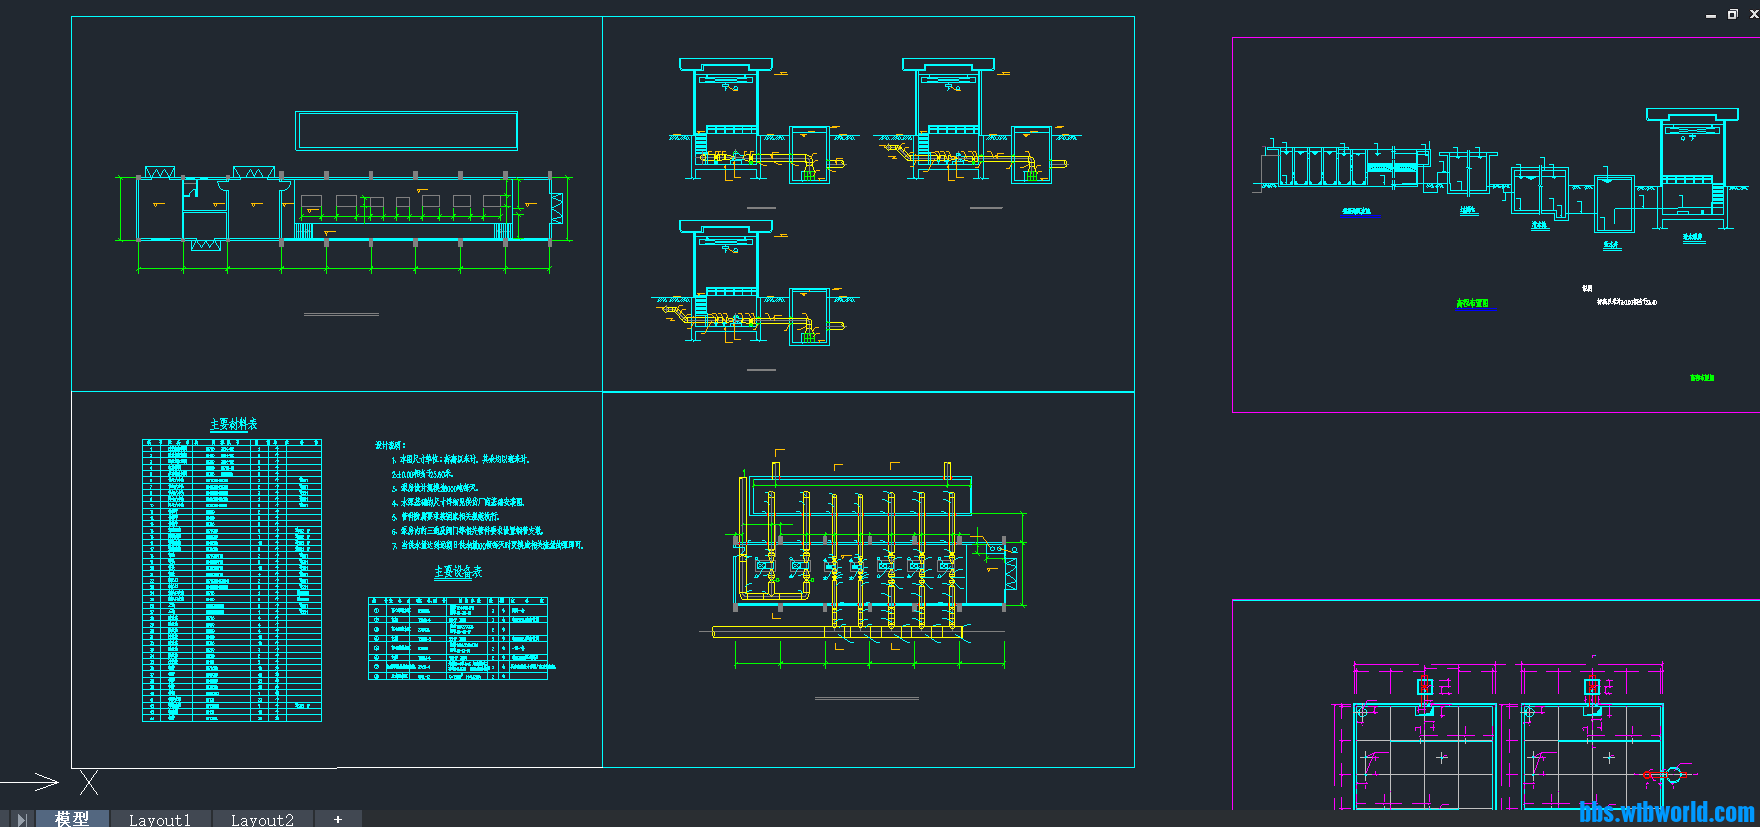Viewport: 1760px width, 827px height.
Task: Minimize the drawing window
Action: (x=1710, y=15)
